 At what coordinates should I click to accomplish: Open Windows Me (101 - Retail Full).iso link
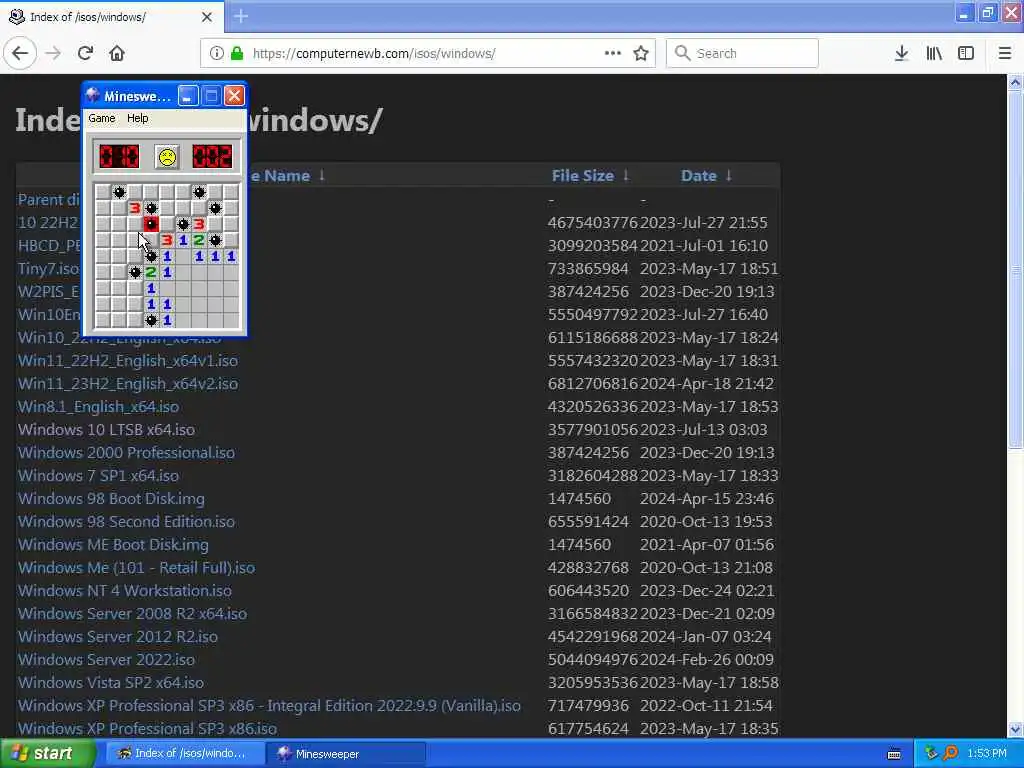136,568
